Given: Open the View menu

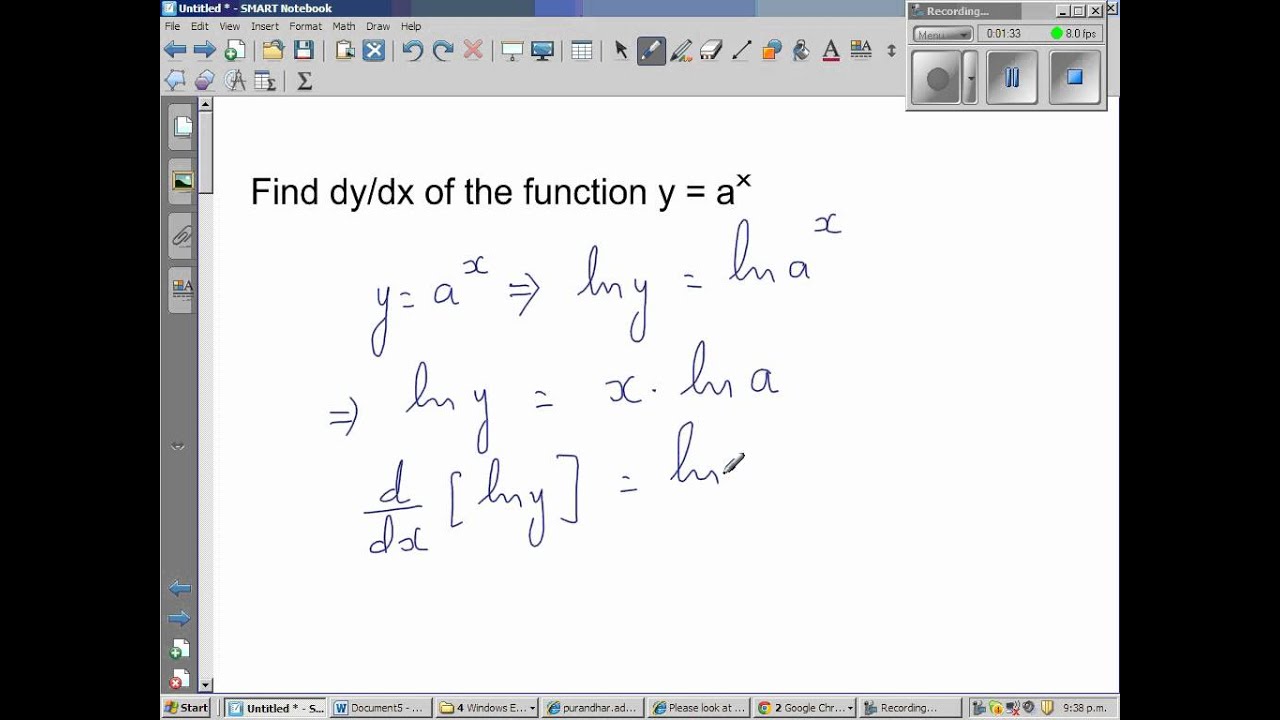Looking at the screenshot, I should [x=230, y=26].
